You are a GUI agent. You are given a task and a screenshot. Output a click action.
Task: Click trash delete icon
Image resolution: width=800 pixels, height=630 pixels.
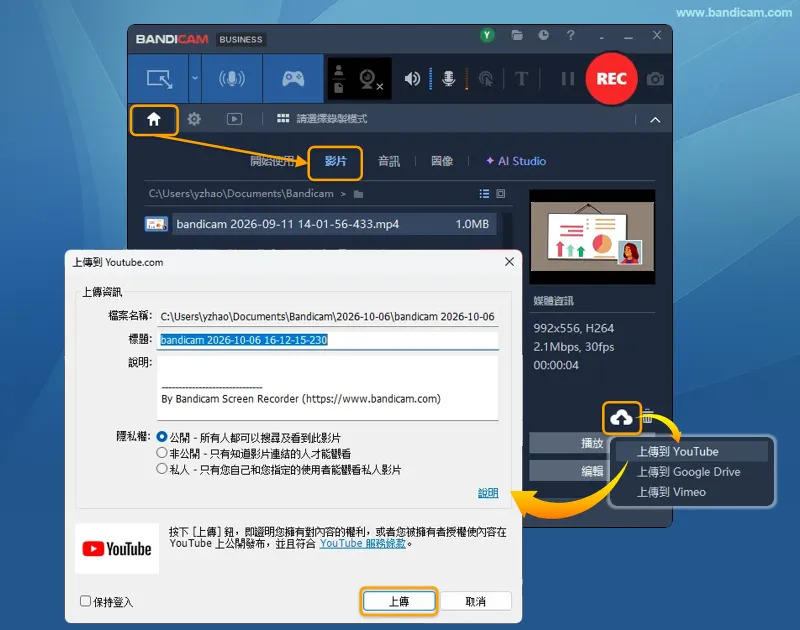tap(647, 416)
